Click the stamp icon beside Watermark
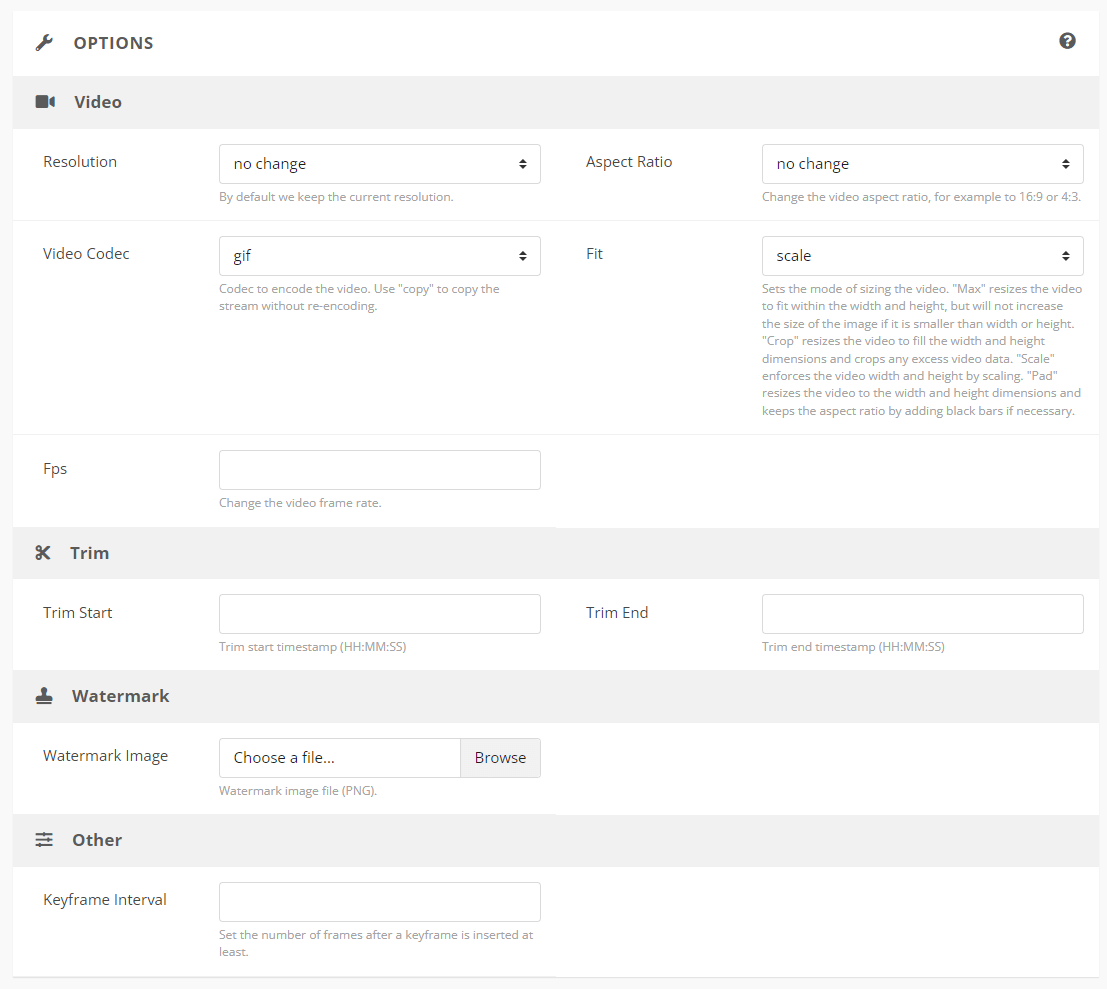 pyautogui.click(x=44, y=696)
